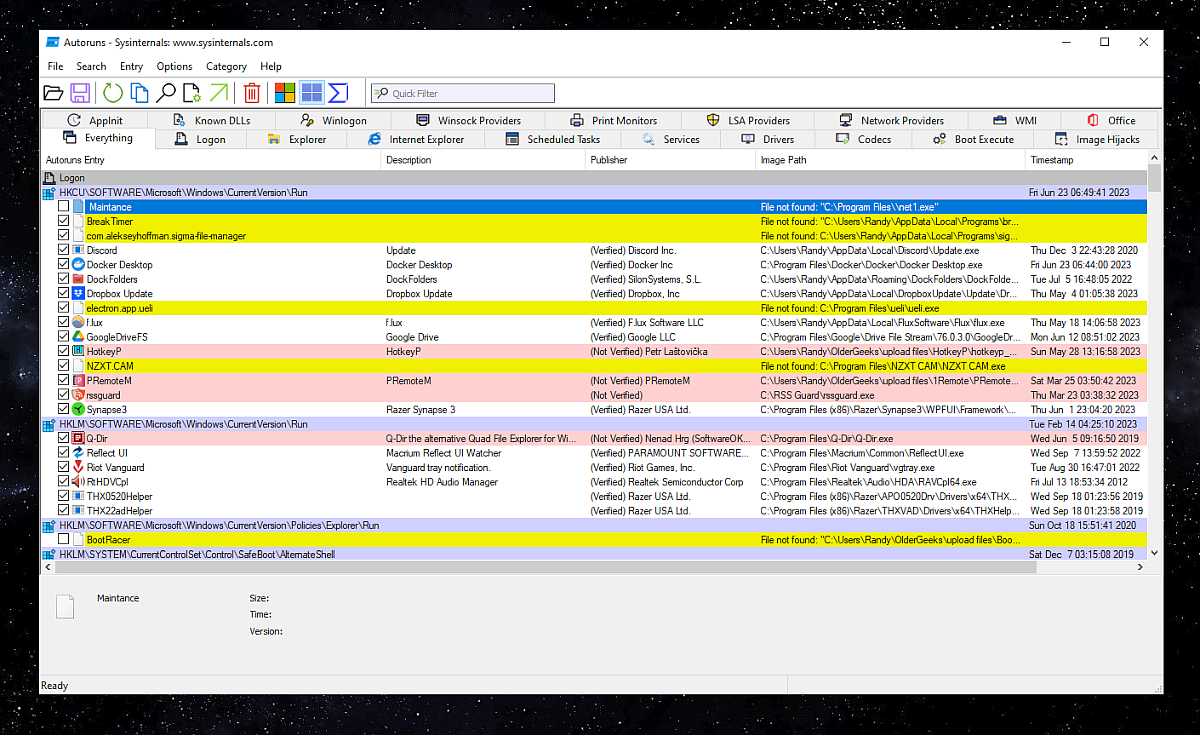Switch to the Scheduled Tasks tab
The height and width of the screenshot is (735, 1200).
coord(553,139)
